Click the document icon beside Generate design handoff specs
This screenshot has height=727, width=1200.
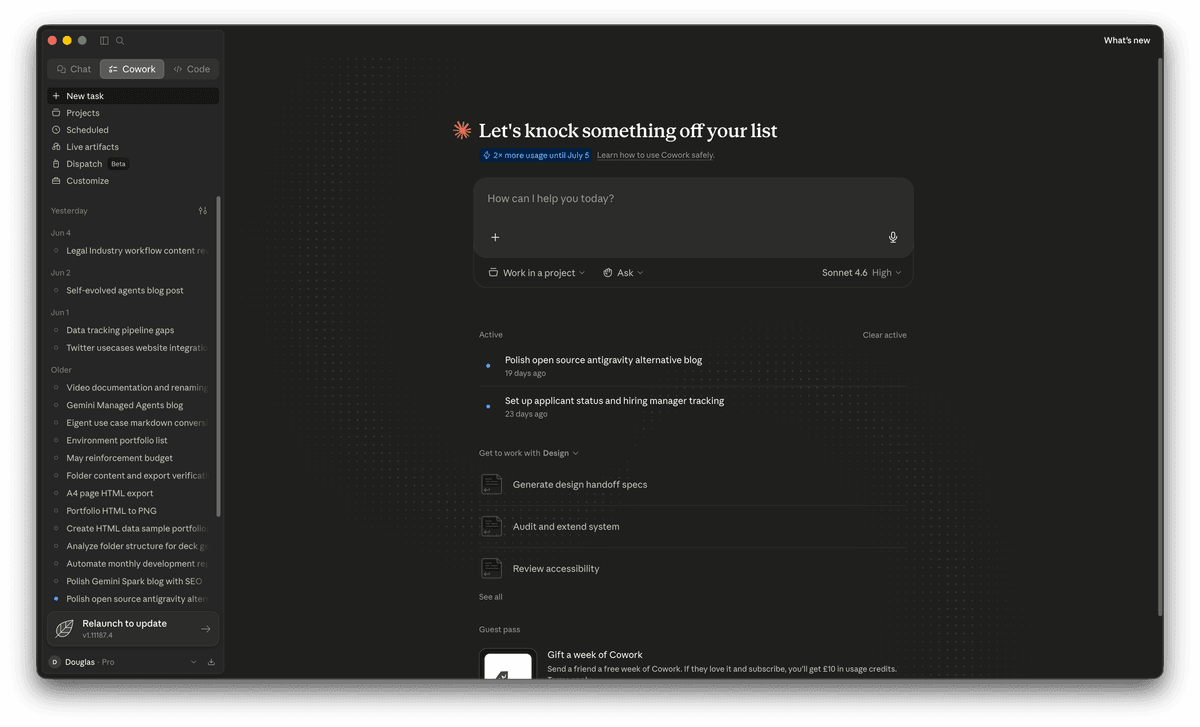[x=491, y=484]
